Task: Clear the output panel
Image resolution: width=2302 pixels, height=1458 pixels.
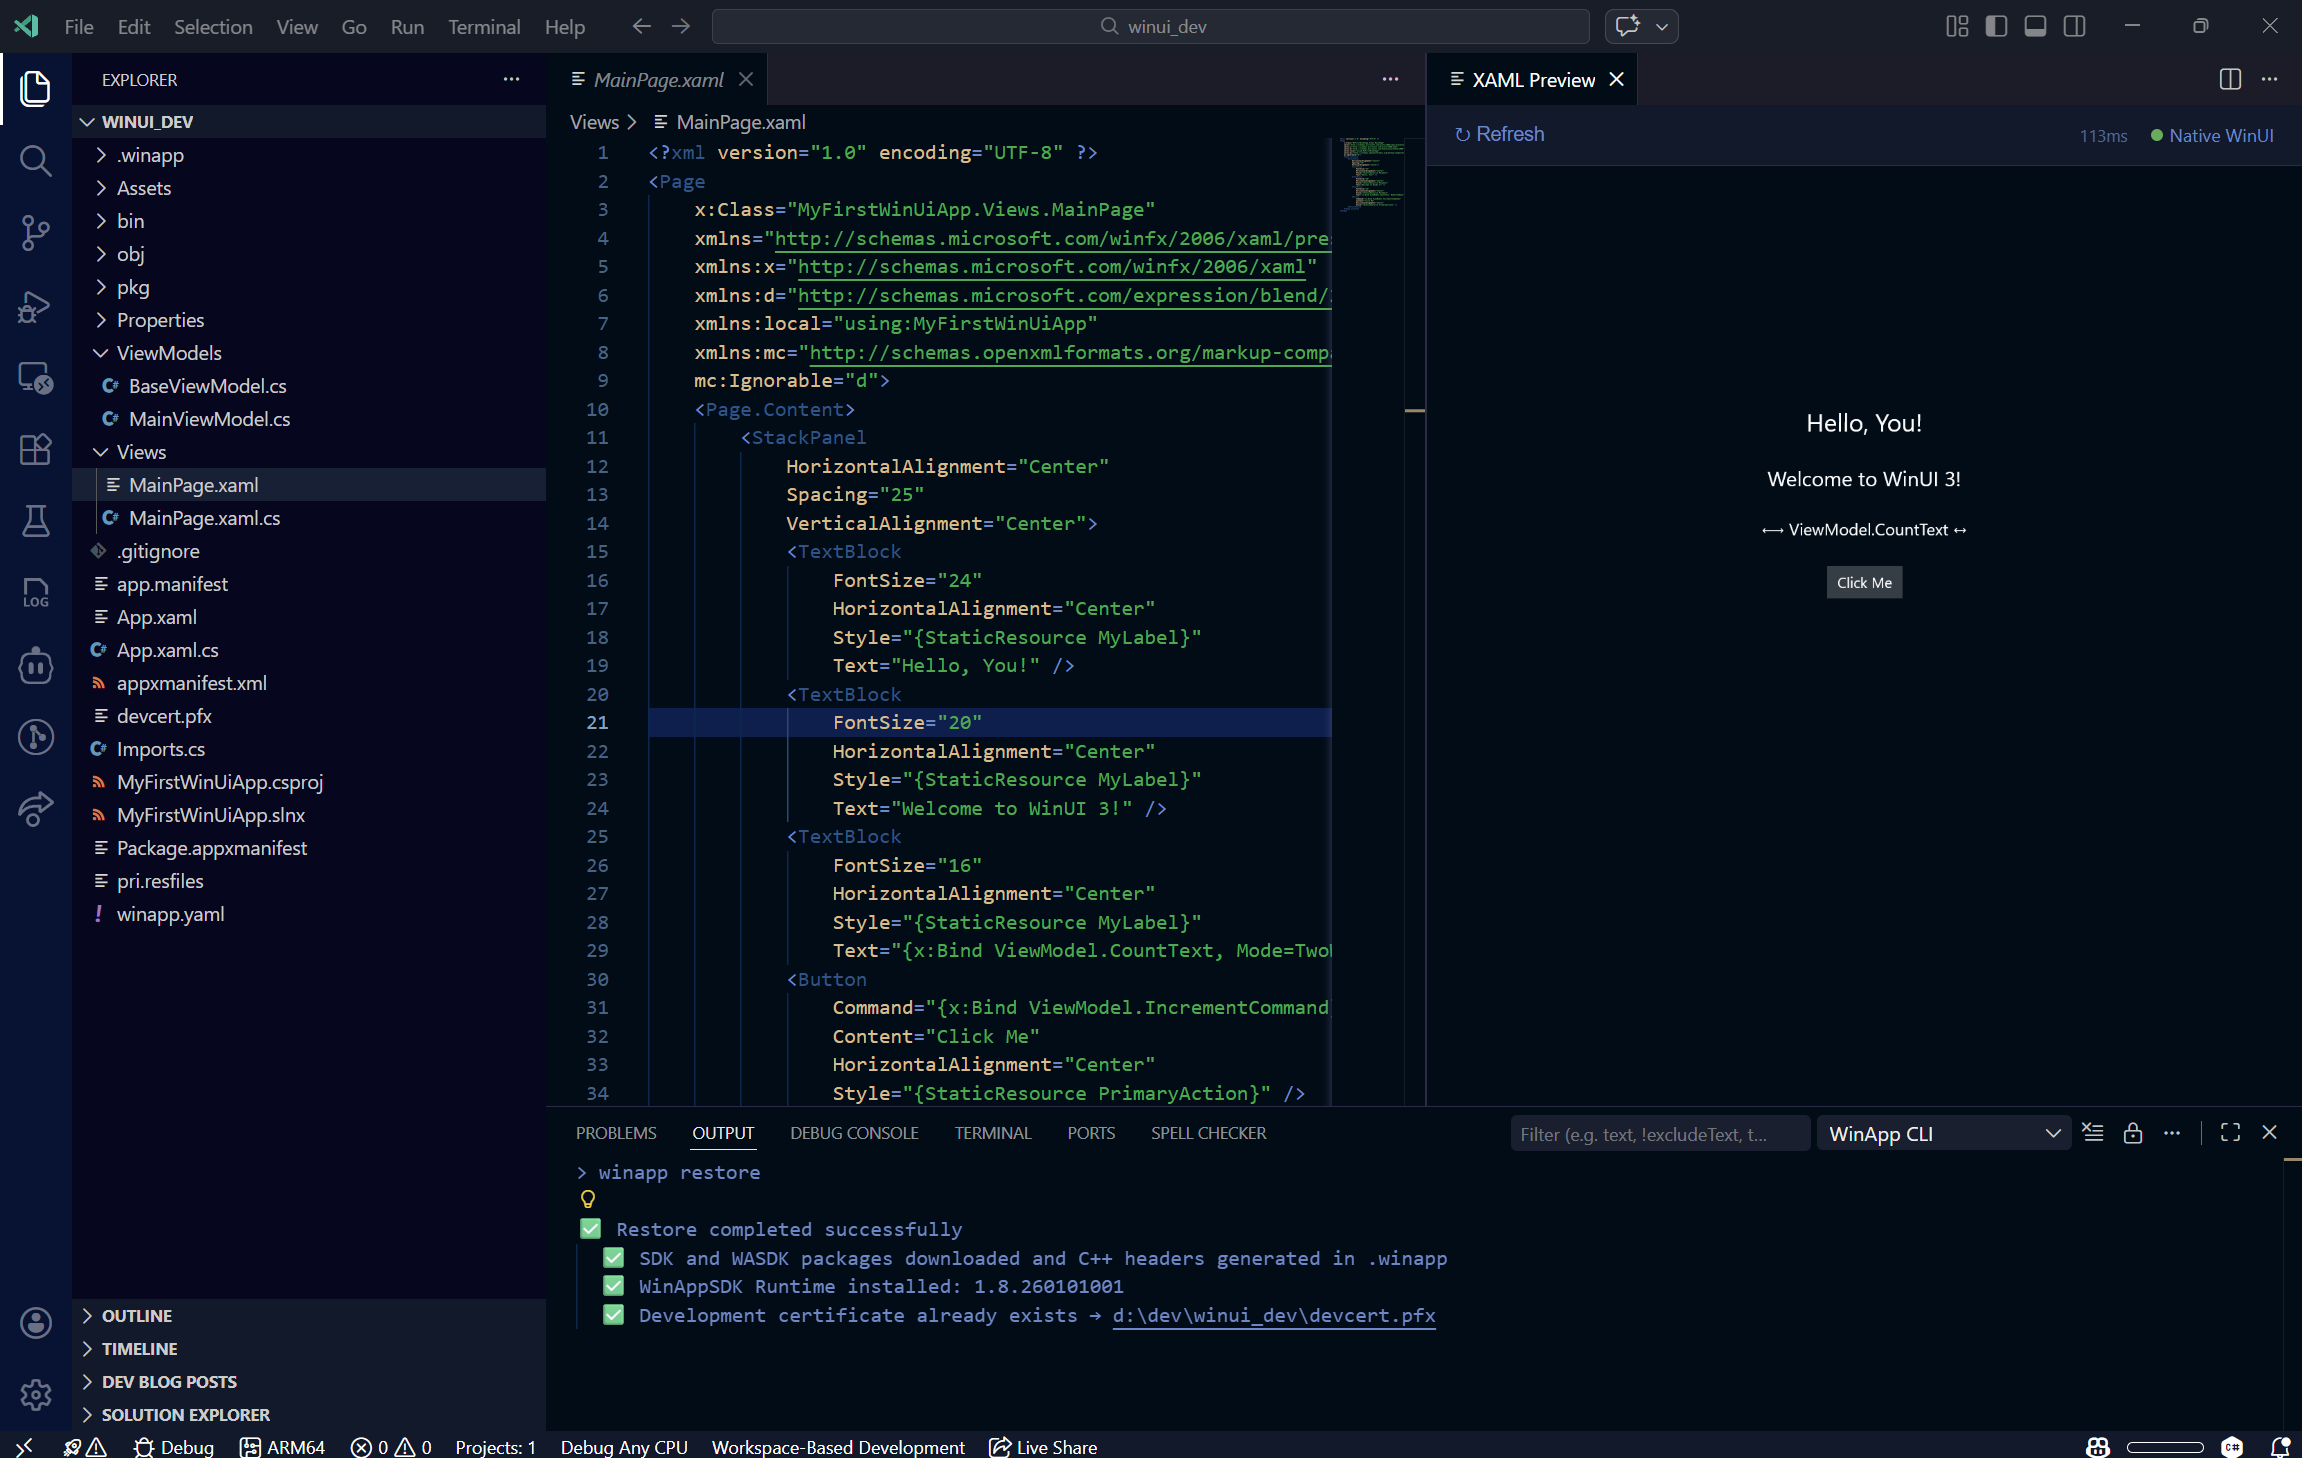Action: coord(2093,1133)
